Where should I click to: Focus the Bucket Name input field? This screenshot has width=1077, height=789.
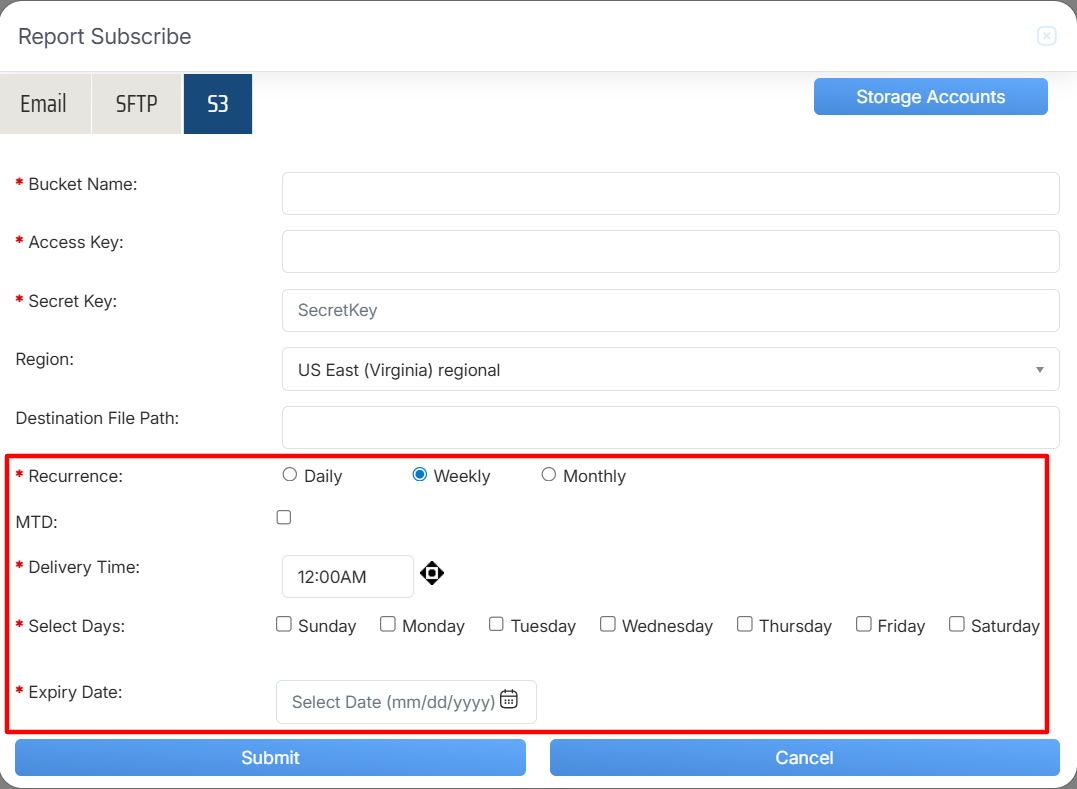click(x=670, y=193)
